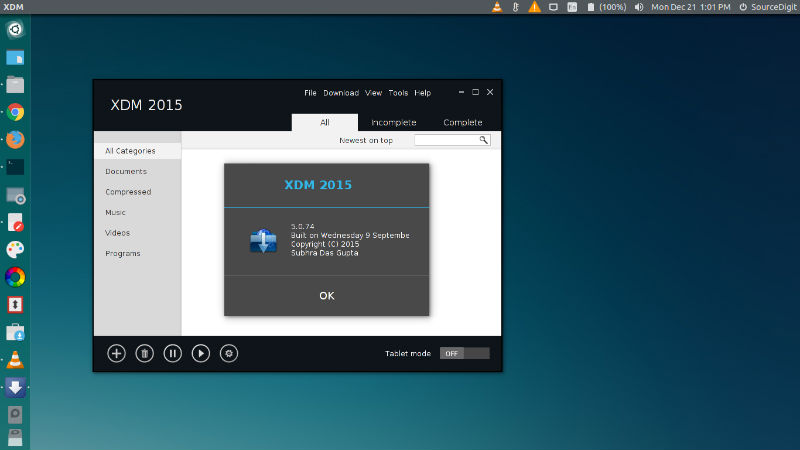800x450 pixels.
Task: Open SourceDigit session power menu
Action: [x=767, y=7]
